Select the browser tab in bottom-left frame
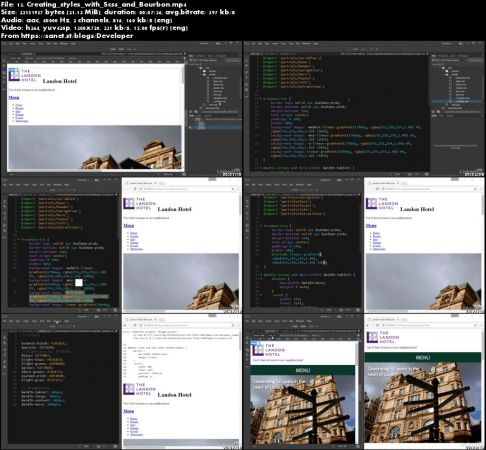This screenshot has width=486, height=450. point(140,319)
